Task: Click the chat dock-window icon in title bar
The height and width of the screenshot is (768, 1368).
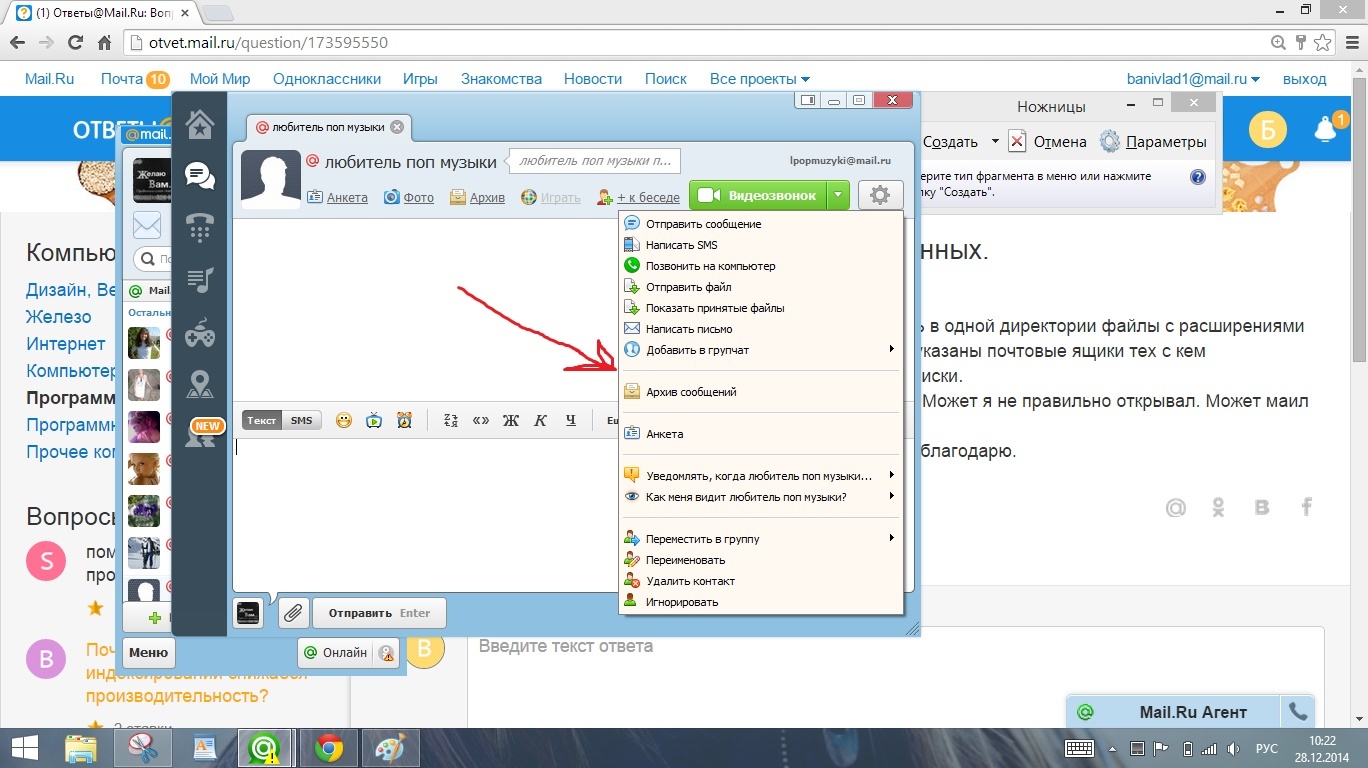Action: tap(808, 100)
